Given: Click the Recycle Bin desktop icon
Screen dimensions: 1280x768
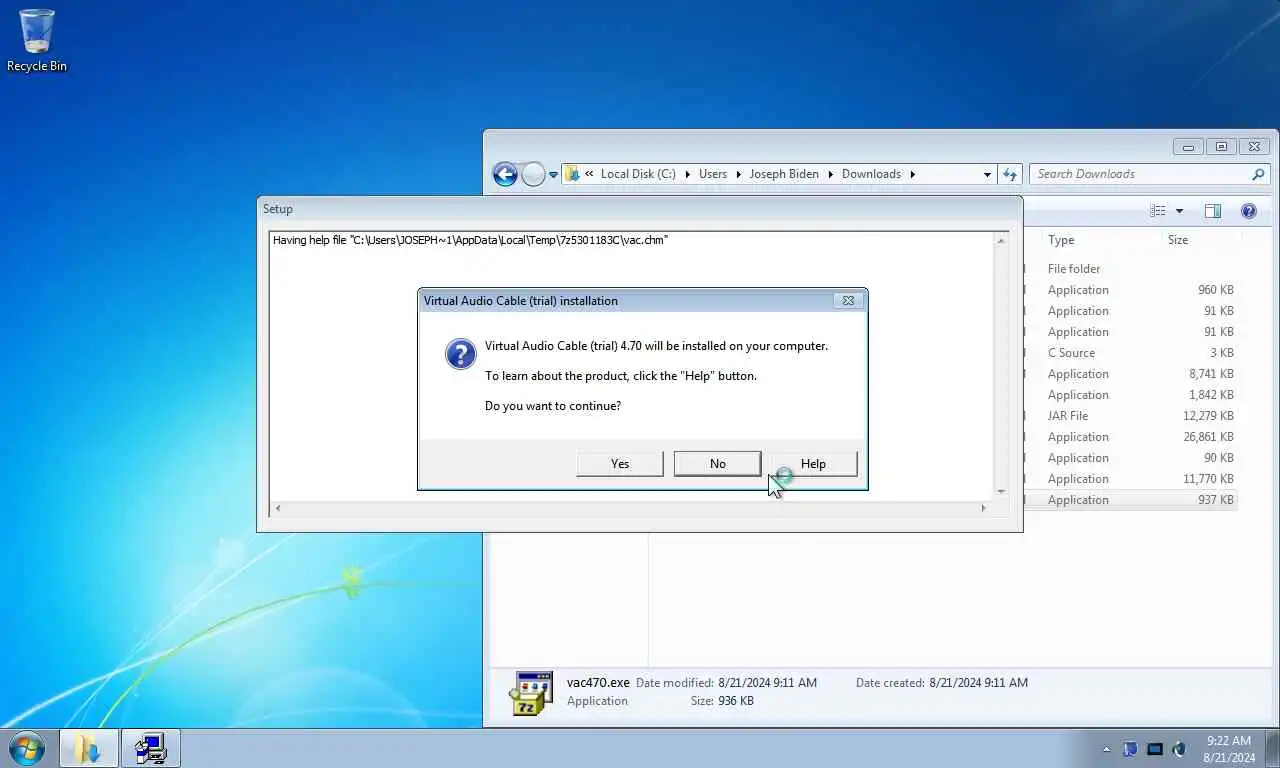Looking at the screenshot, I should click(37, 40).
